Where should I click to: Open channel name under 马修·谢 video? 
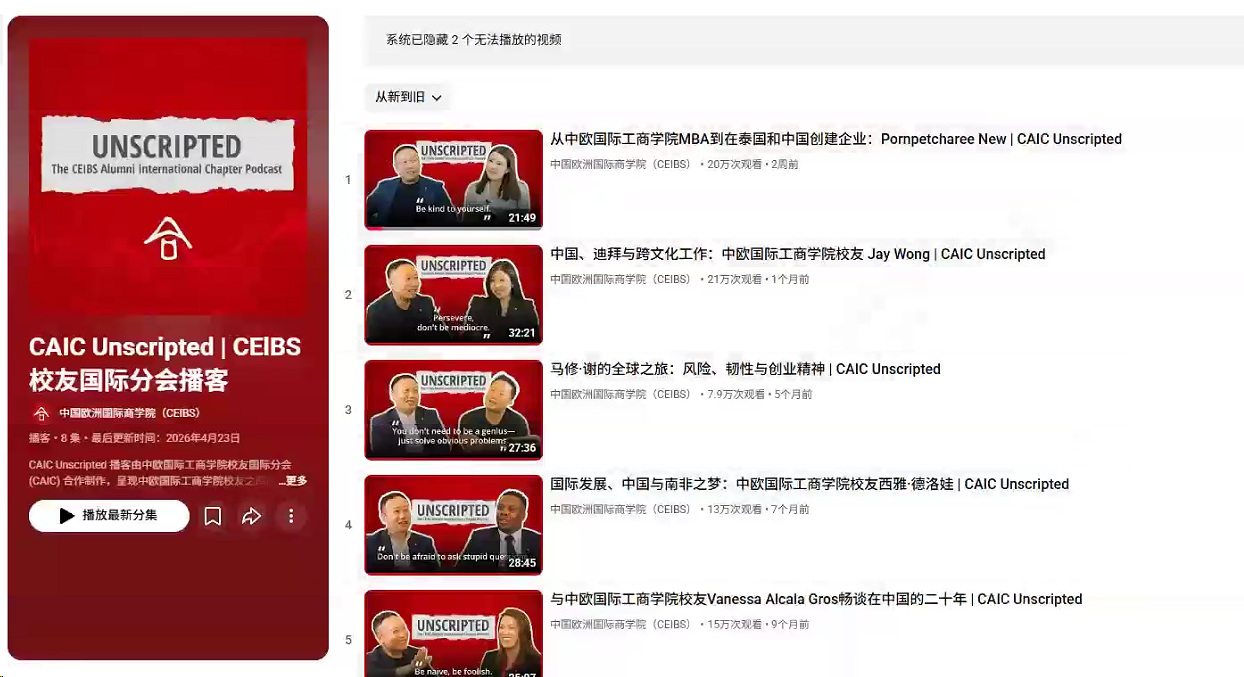click(620, 394)
